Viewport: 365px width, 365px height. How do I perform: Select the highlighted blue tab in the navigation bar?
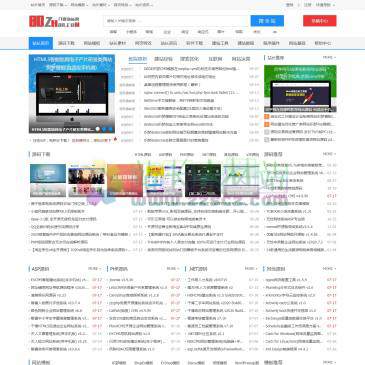tap(41, 43)
